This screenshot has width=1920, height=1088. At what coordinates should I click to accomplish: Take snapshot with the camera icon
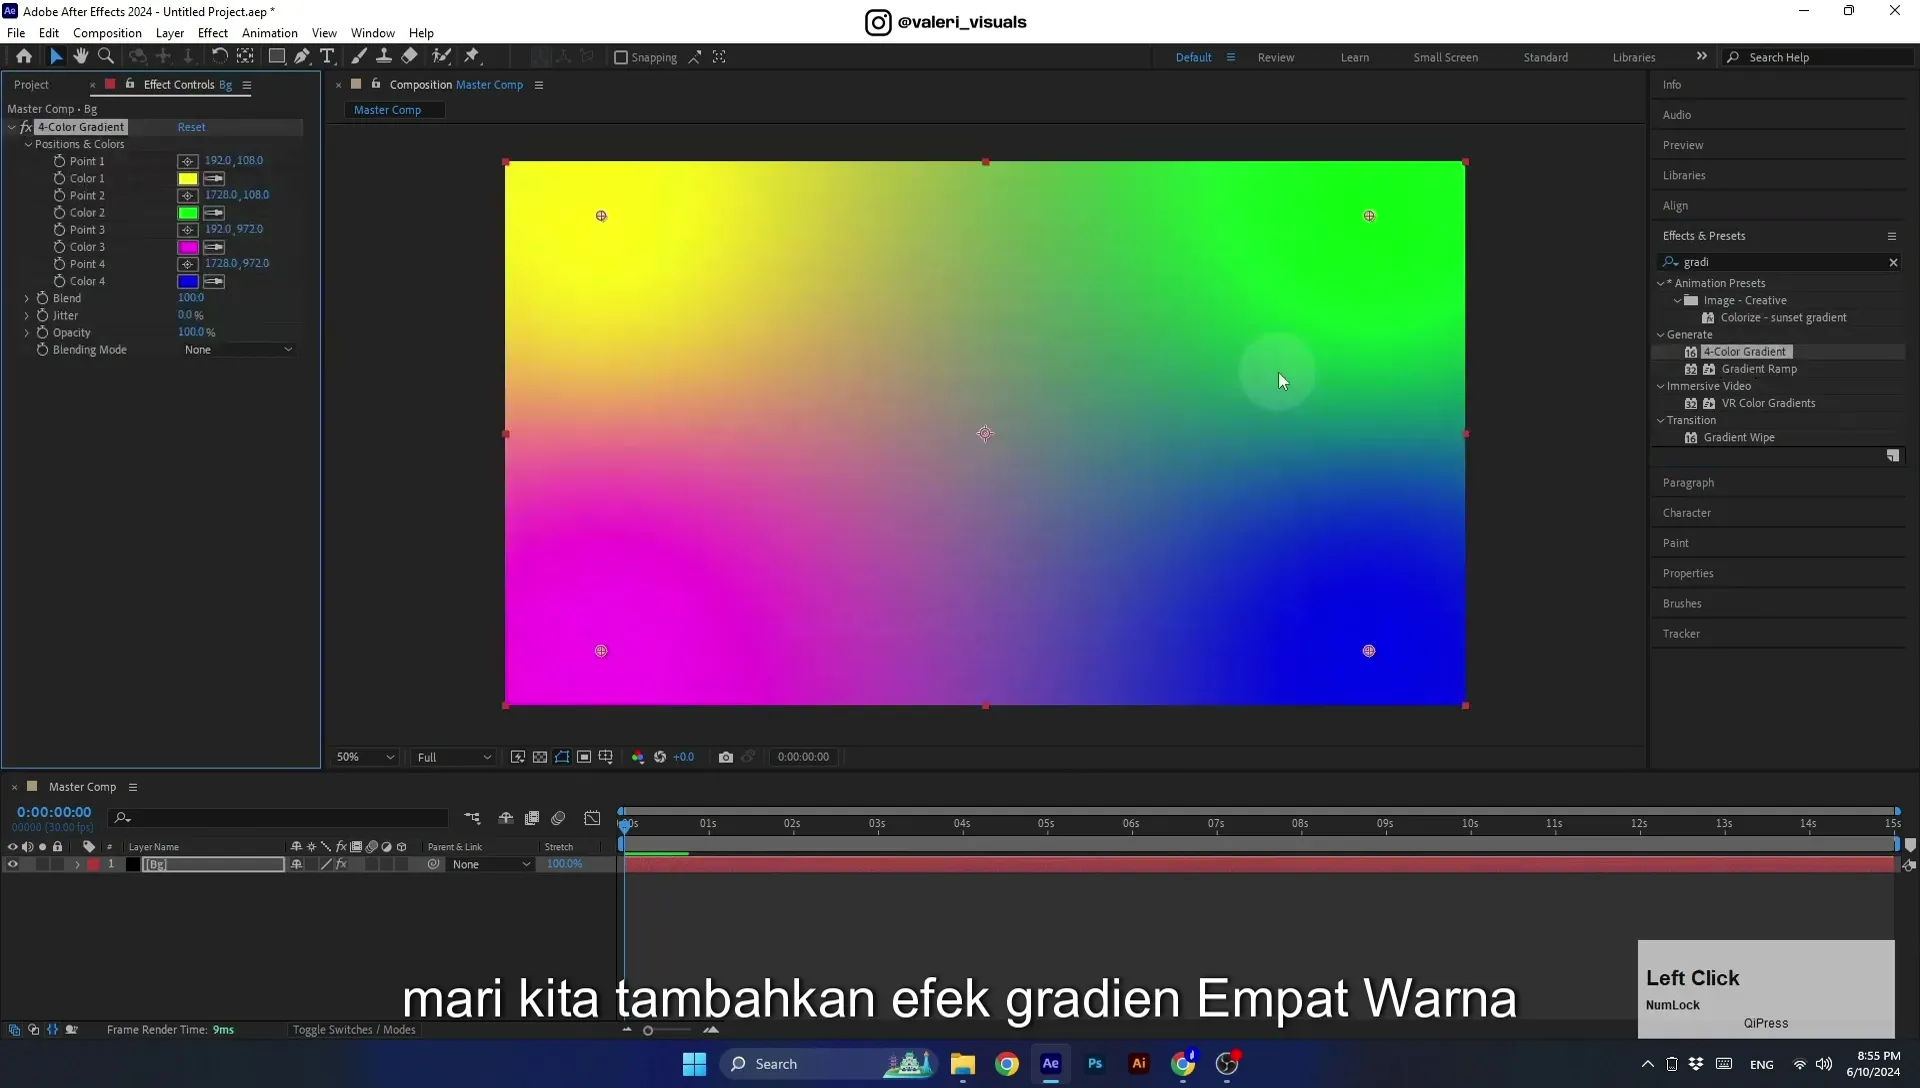click(726, 757)
